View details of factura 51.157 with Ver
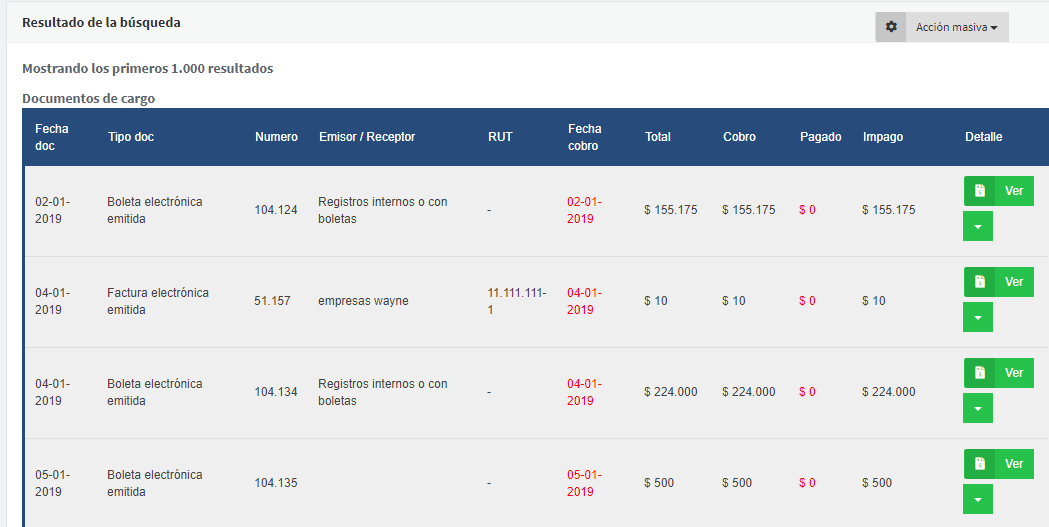The width and height of the screenshot is (1049, 527). point(1014,282)
